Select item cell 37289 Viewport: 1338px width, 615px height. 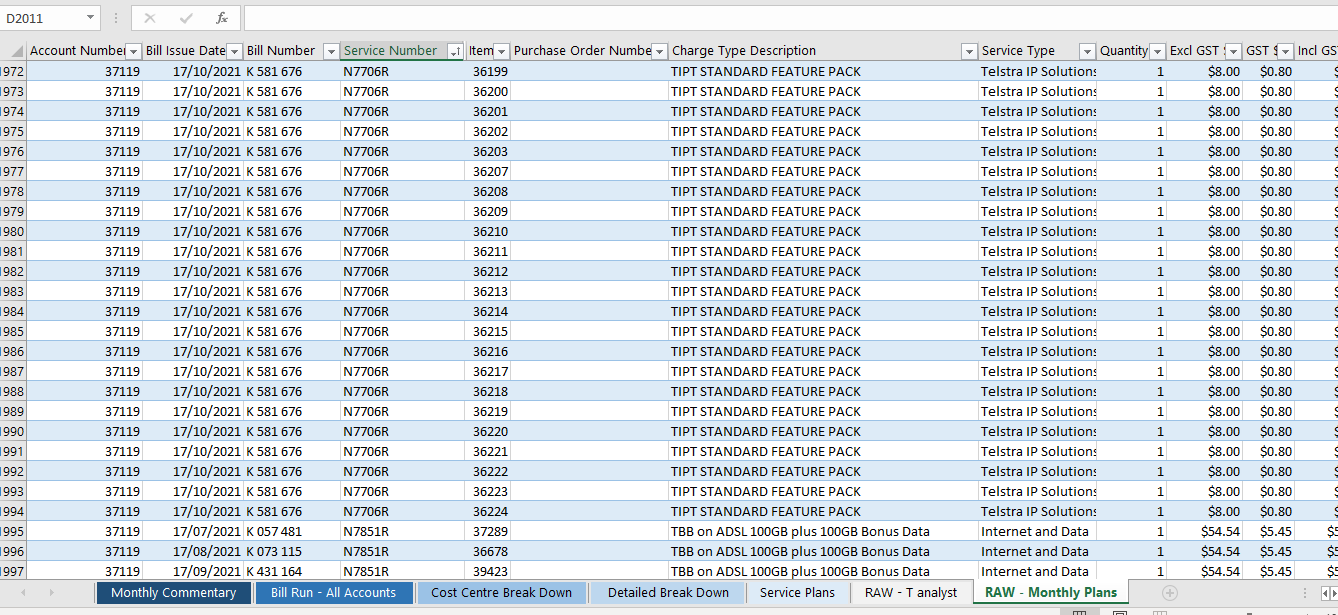(x=488, y=531)
